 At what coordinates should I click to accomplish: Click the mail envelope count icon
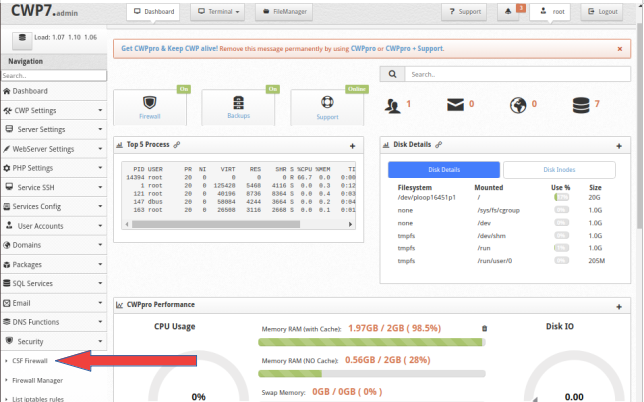pyautogui.click(x=455, y=105)
